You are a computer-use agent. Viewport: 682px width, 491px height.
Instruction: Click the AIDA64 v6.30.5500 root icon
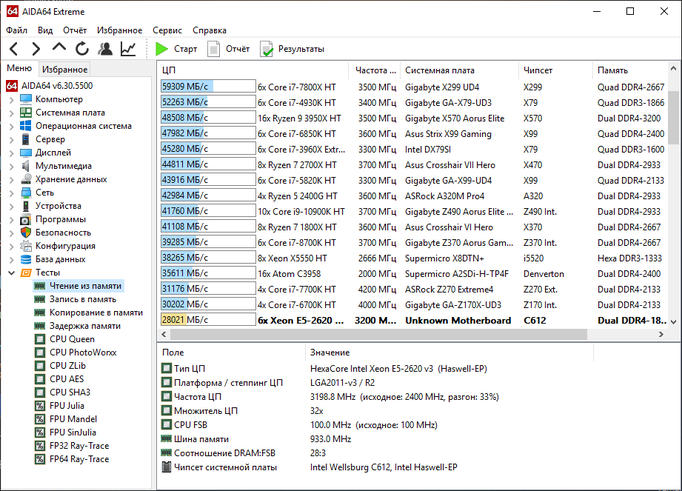click(x=12, y=86)
